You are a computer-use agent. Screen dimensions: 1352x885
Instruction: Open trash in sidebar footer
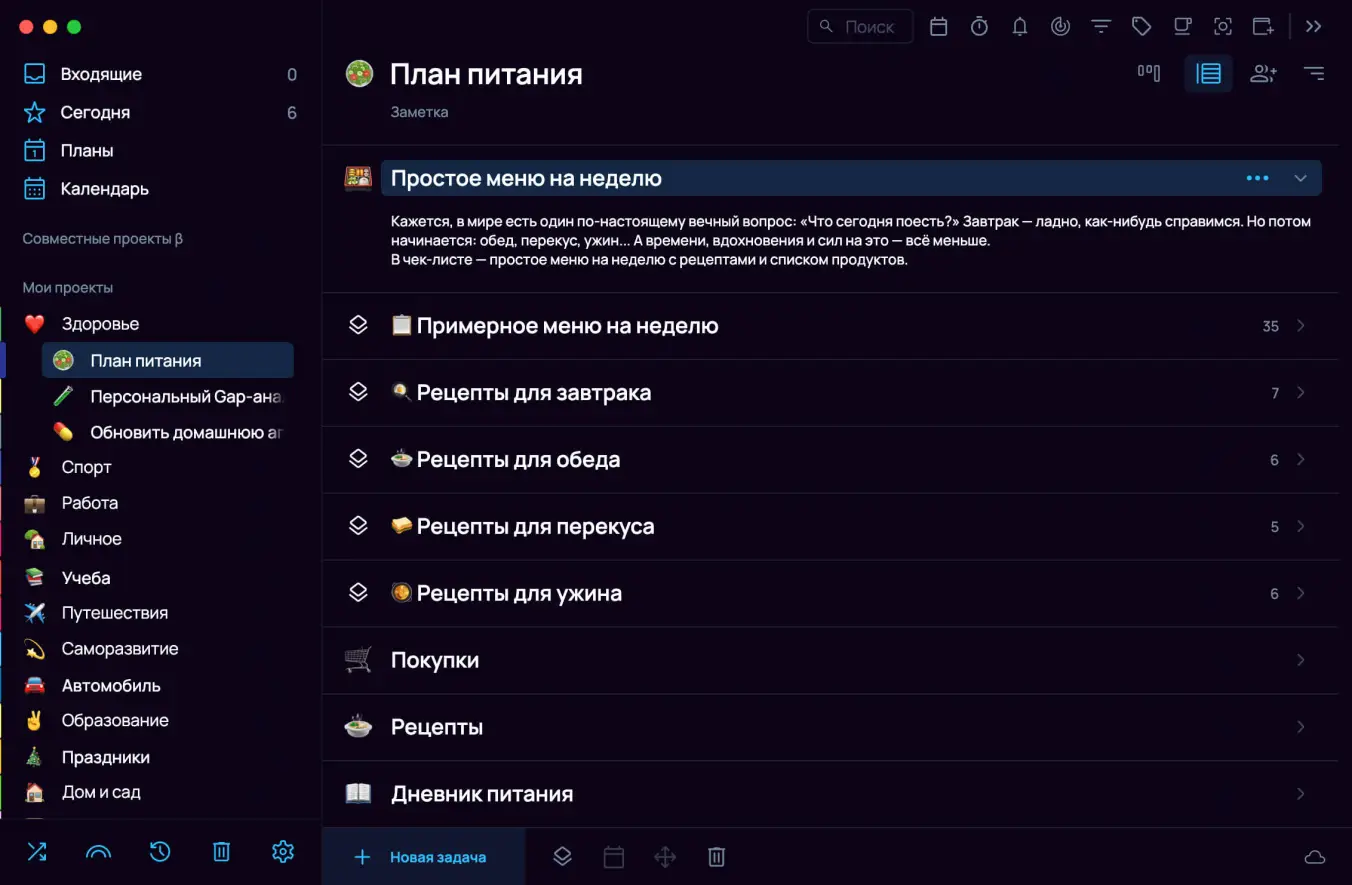tap(221, 852)
